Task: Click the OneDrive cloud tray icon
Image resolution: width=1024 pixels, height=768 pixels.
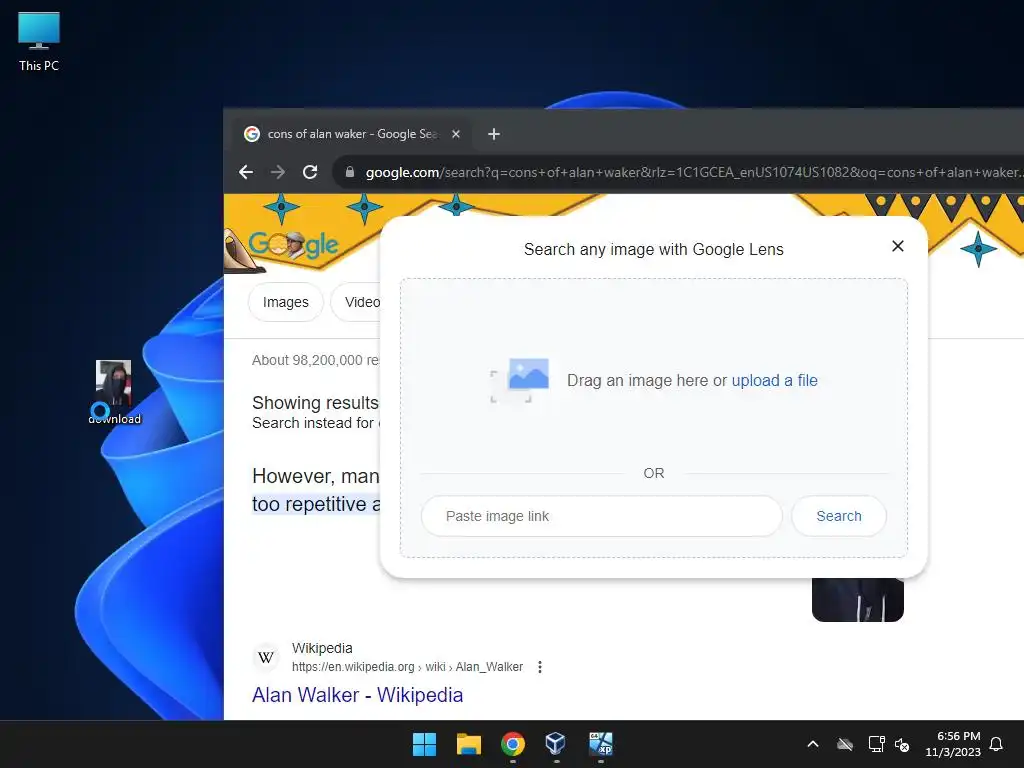Action: [845, 744]
